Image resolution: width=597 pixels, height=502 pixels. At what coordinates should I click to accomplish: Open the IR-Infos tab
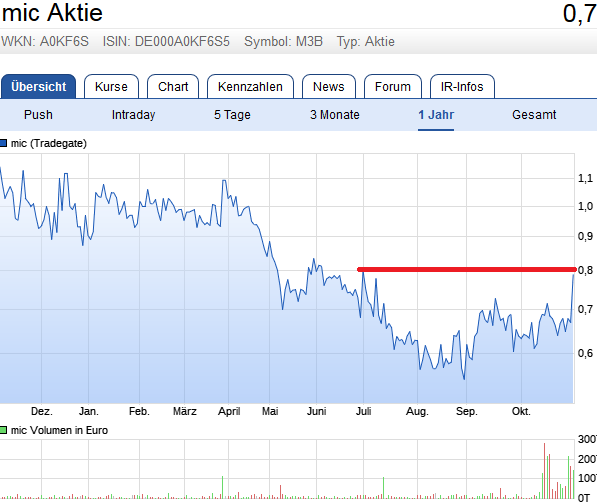coord(462,86)
